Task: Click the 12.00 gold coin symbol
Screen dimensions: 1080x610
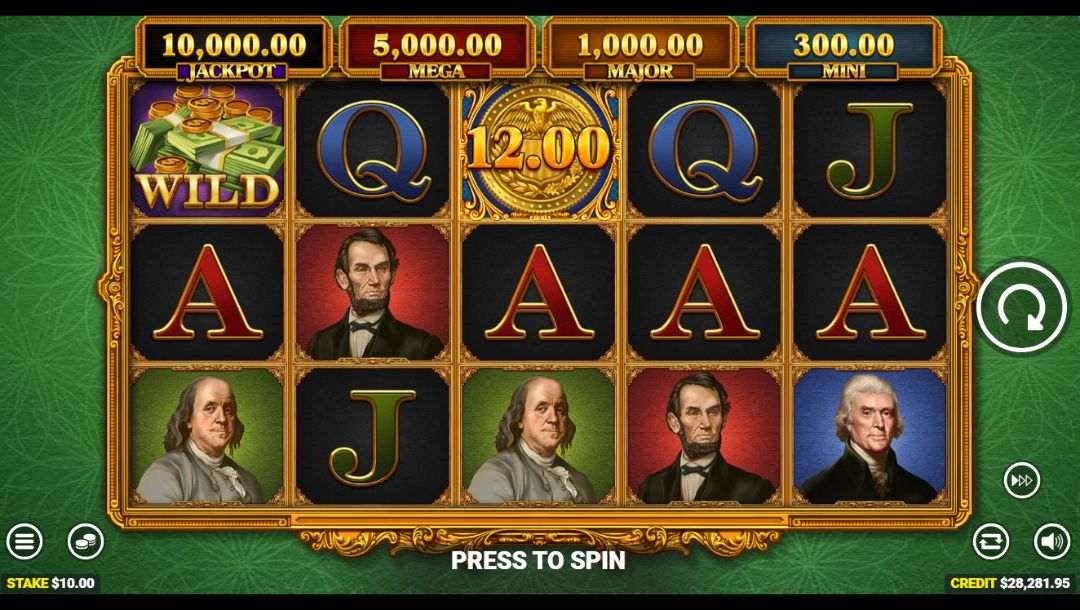Action: pyautogui.click(x=539, y=149)
